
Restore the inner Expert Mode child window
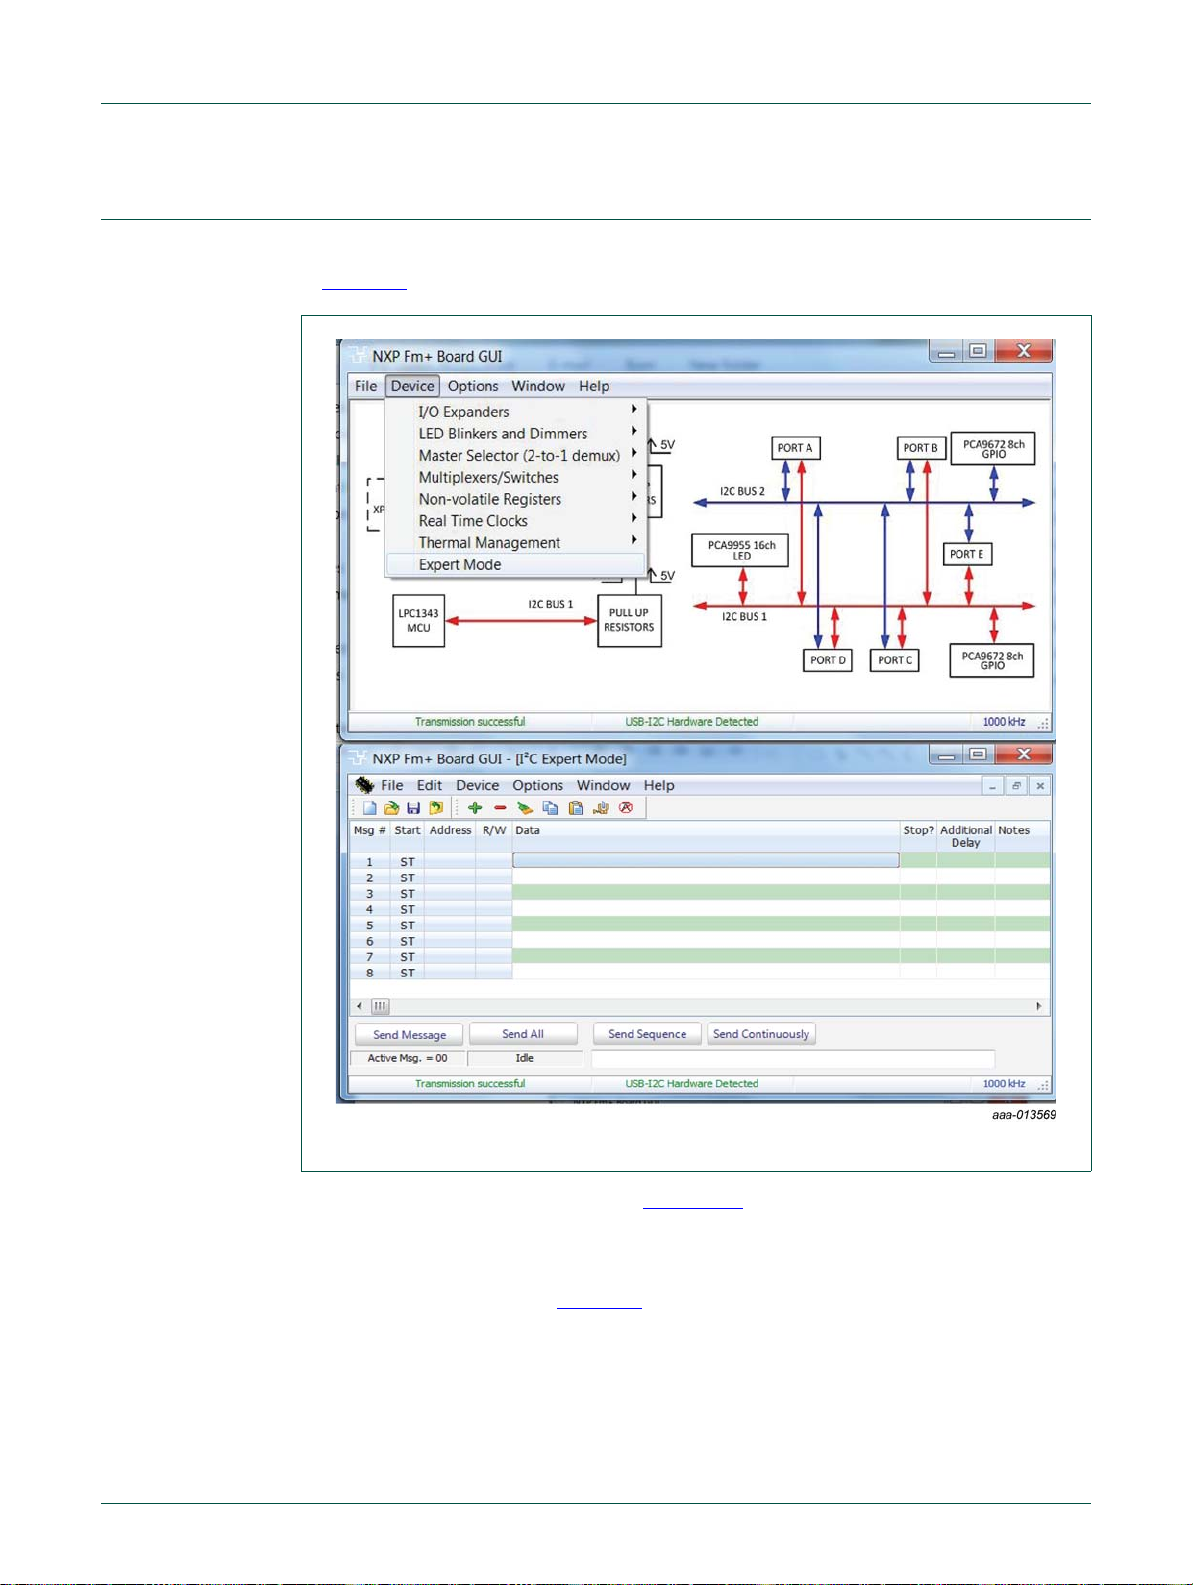tap(1016, 786)
